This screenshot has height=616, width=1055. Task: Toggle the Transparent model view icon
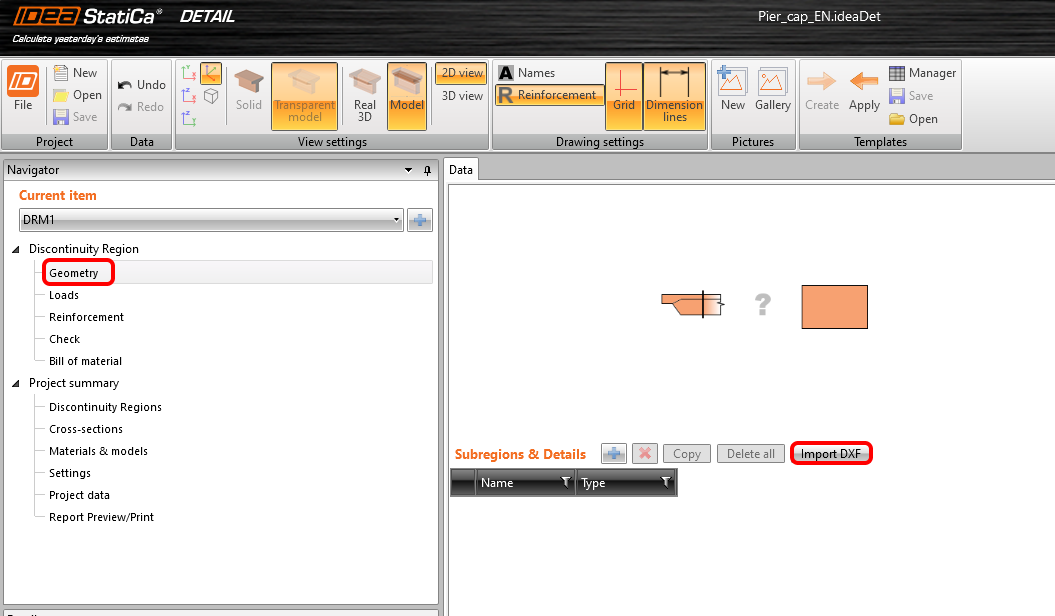coord(304,95)
